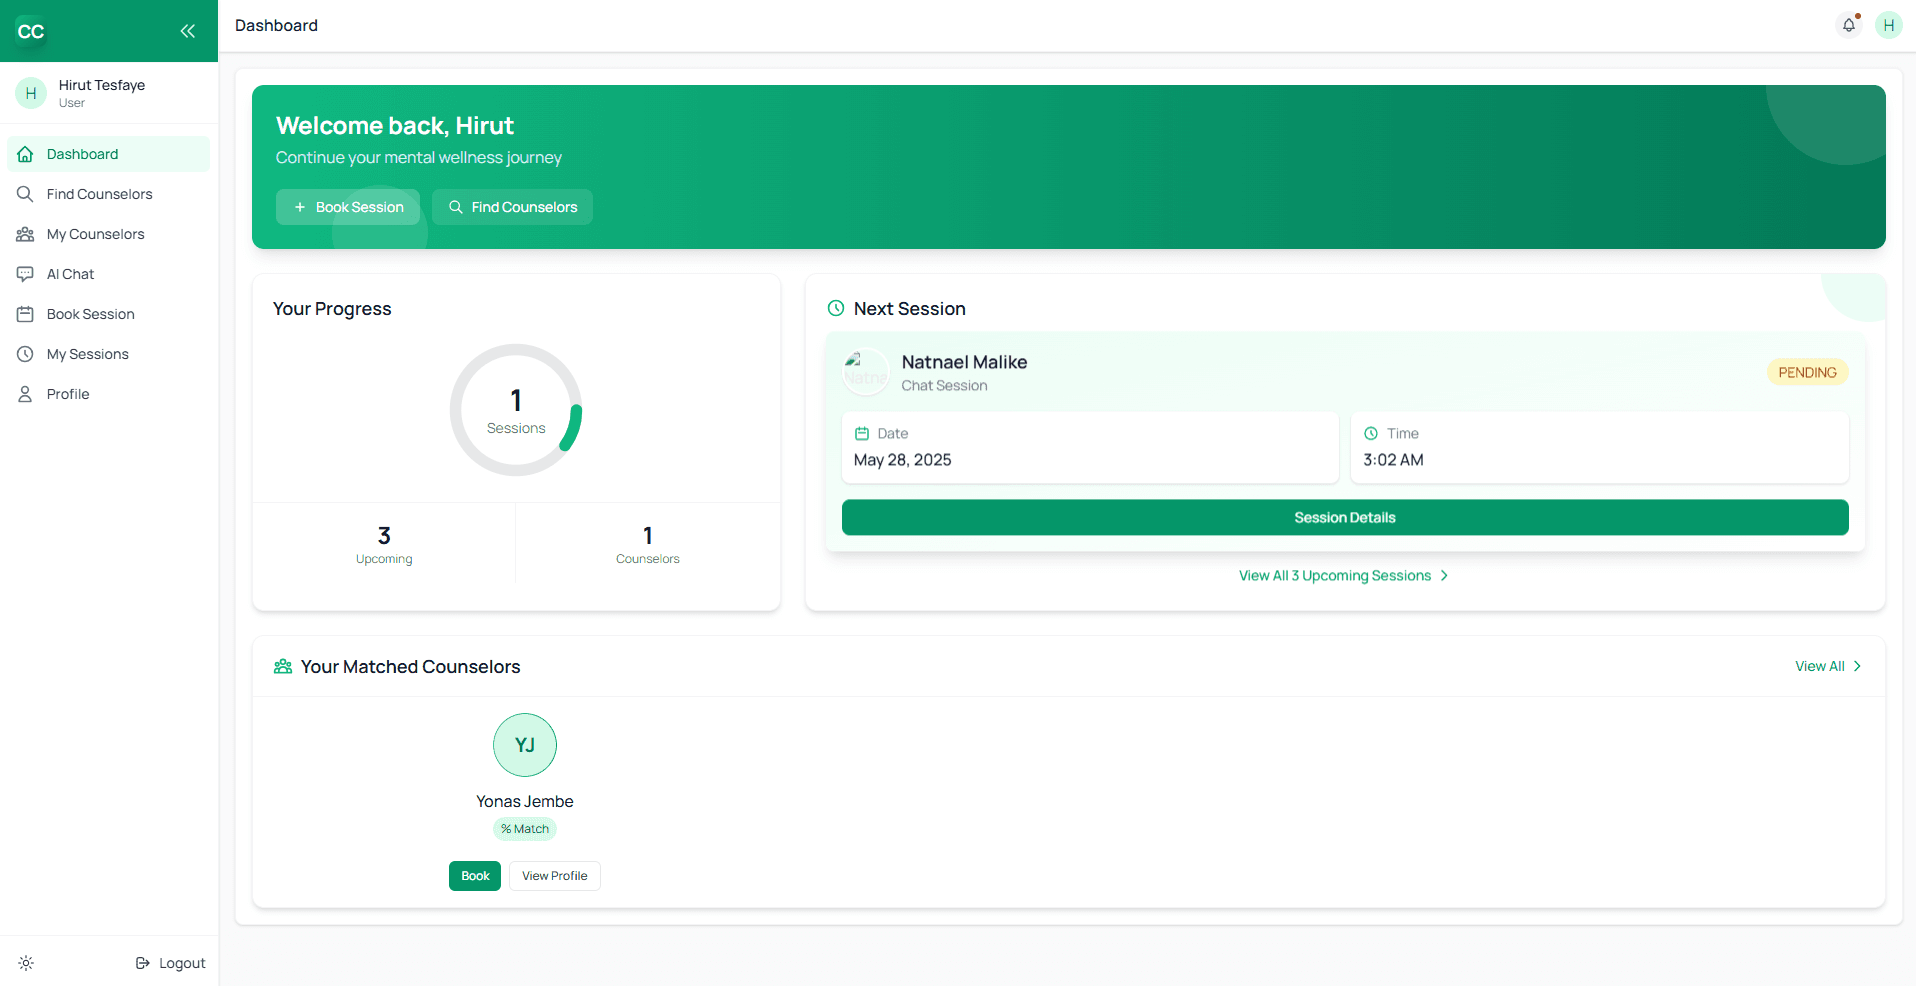Click the CC logo in the sidebar
1916x986 pixels.
(31, 31)
